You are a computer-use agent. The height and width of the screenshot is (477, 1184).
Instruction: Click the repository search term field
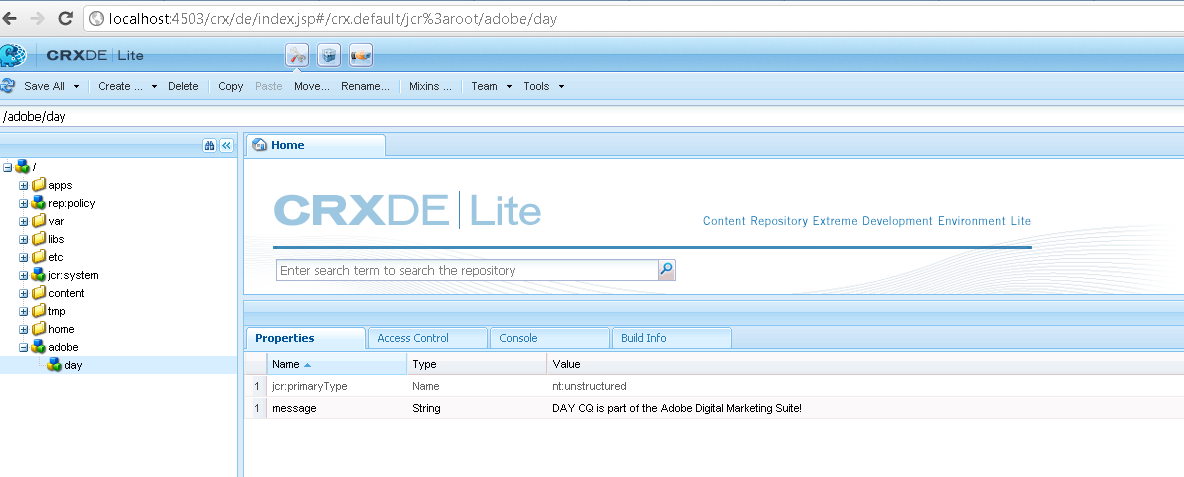(x=467, y=270)
